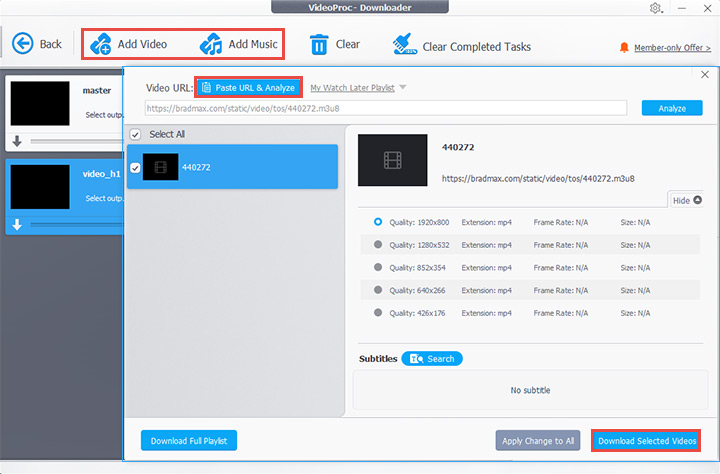Click the video_h1 task progress bar

[x=77, y=225]
